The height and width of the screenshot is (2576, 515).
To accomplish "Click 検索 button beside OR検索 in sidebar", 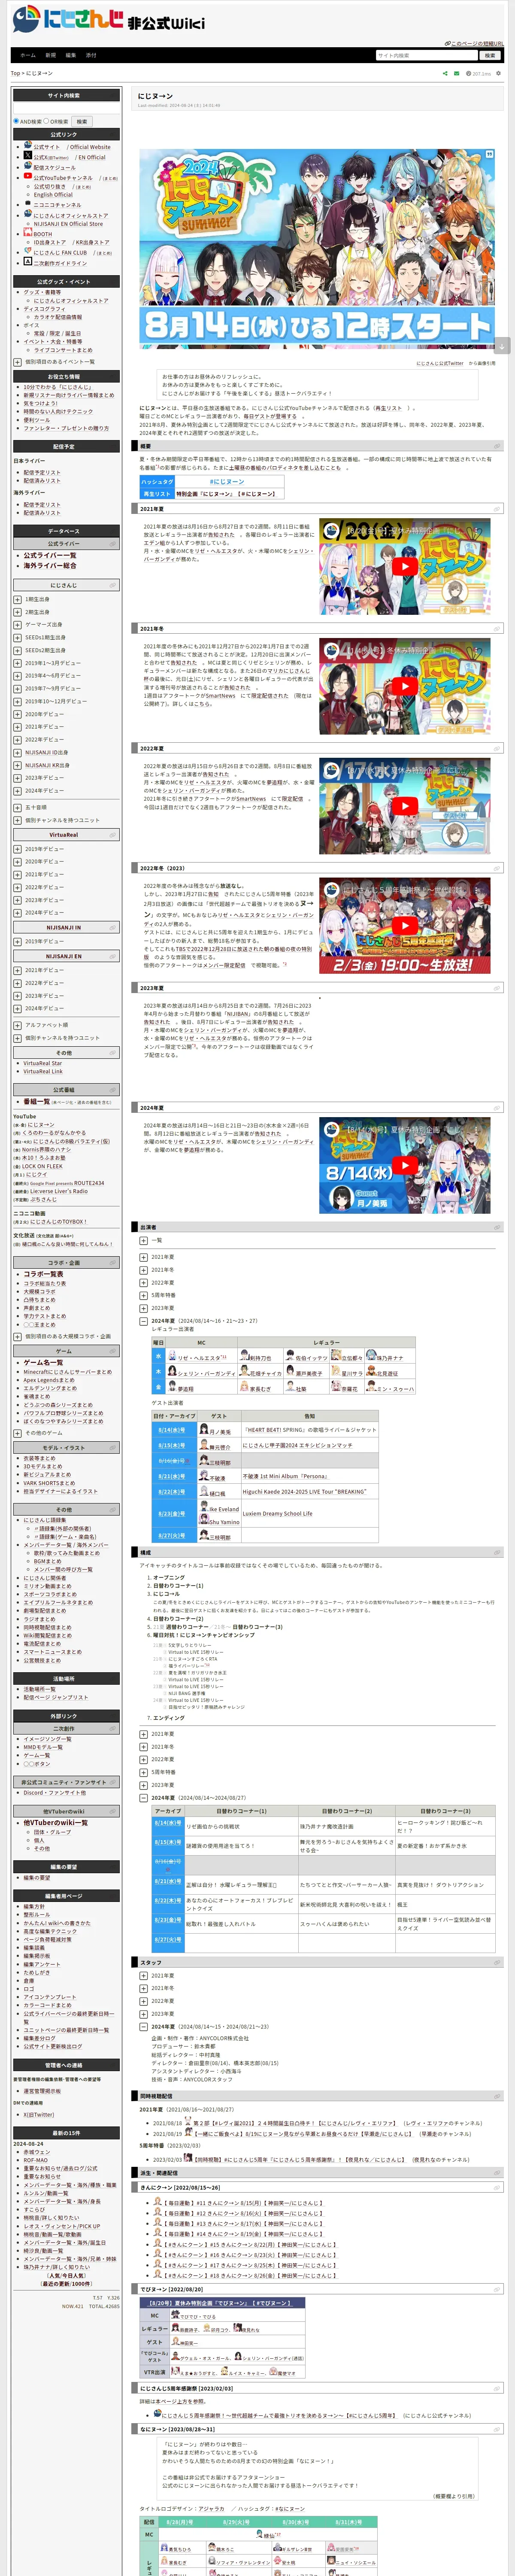I will [82, 121].
